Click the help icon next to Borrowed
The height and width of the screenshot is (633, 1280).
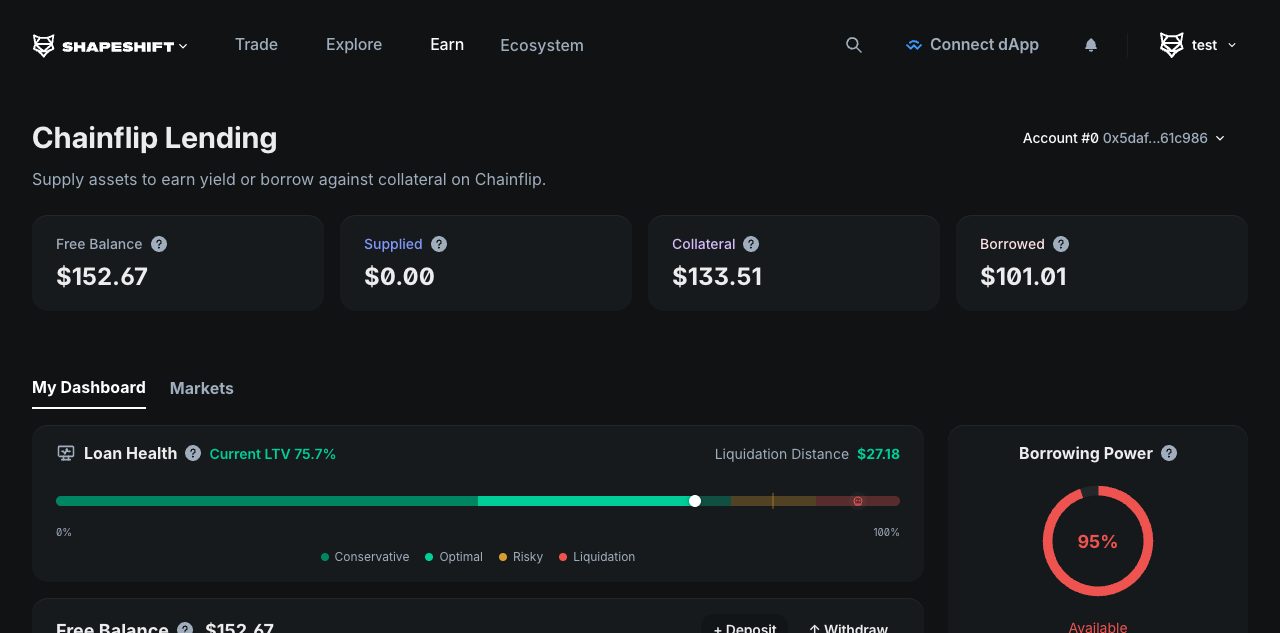click(1061, 243)
